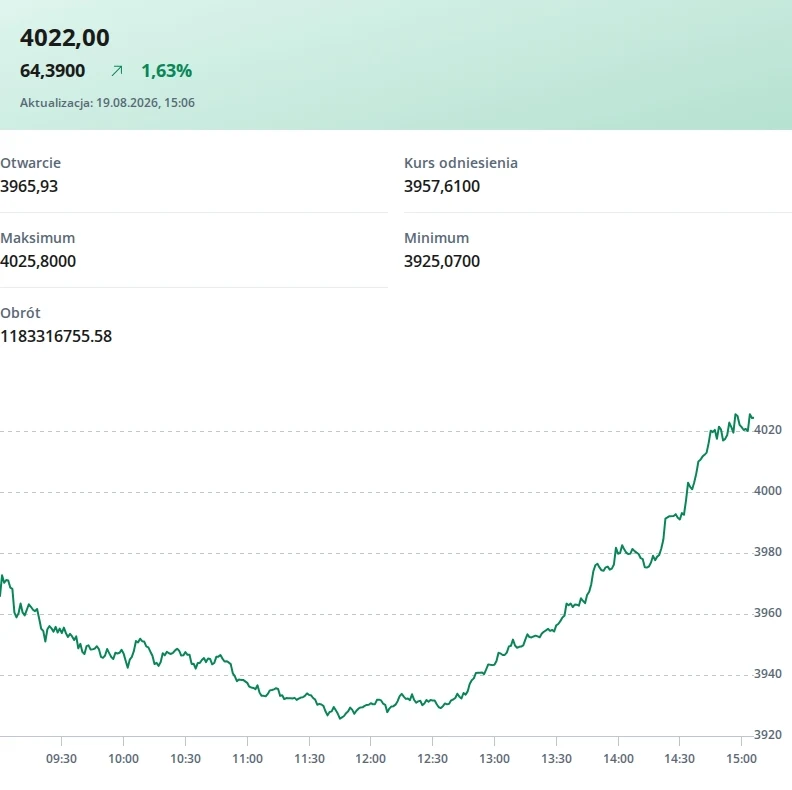792x790 pixels.
Task: Click the Kurs odniesienia value 3957,6100
Action: (442, 186)
